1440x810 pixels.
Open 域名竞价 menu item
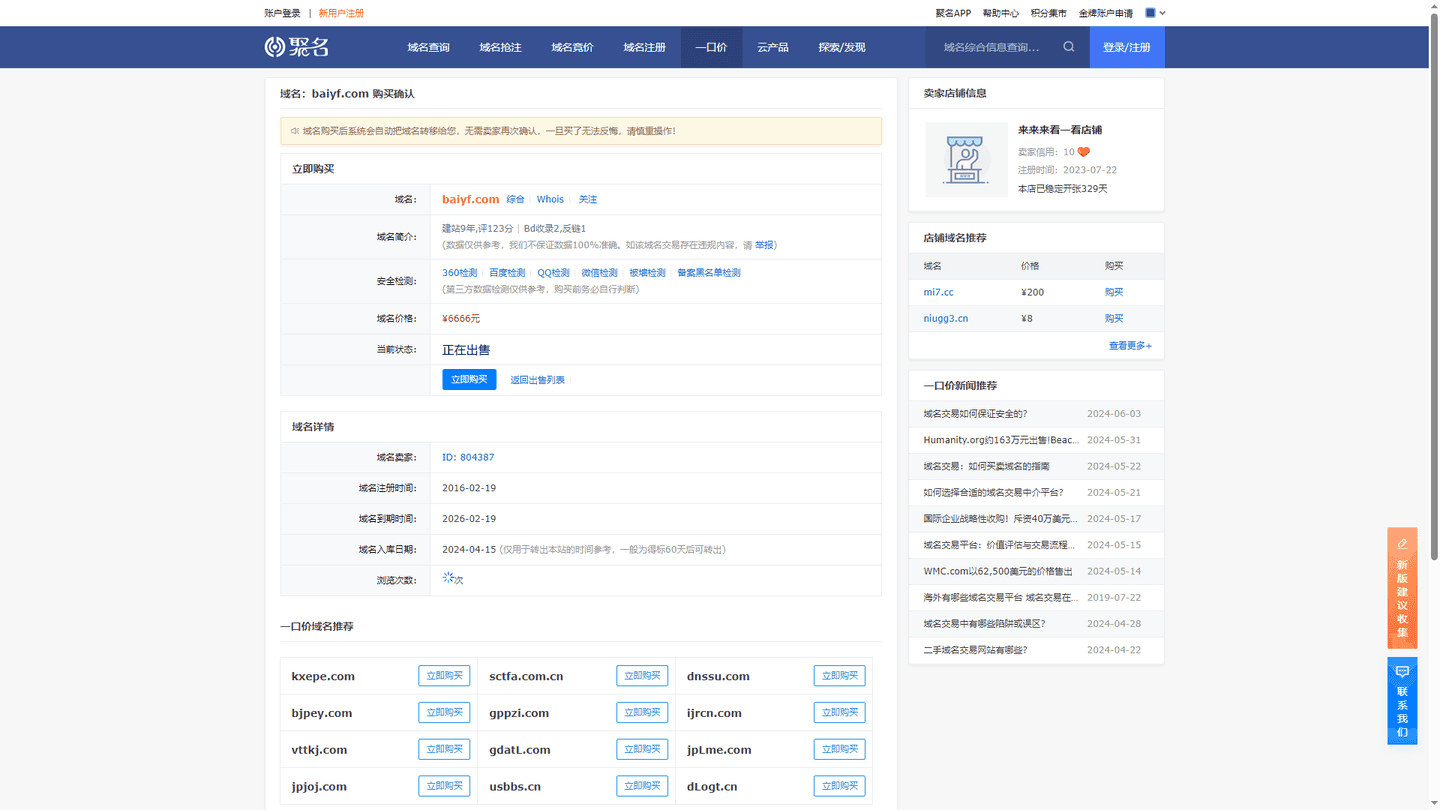tap(572, 47)
